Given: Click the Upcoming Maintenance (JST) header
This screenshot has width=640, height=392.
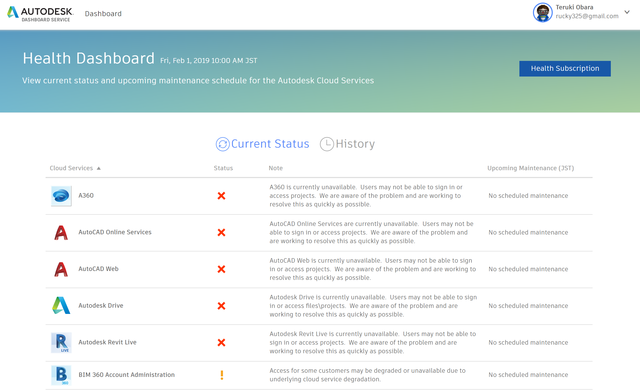Looking at the screenshot, I should [531, 168].
